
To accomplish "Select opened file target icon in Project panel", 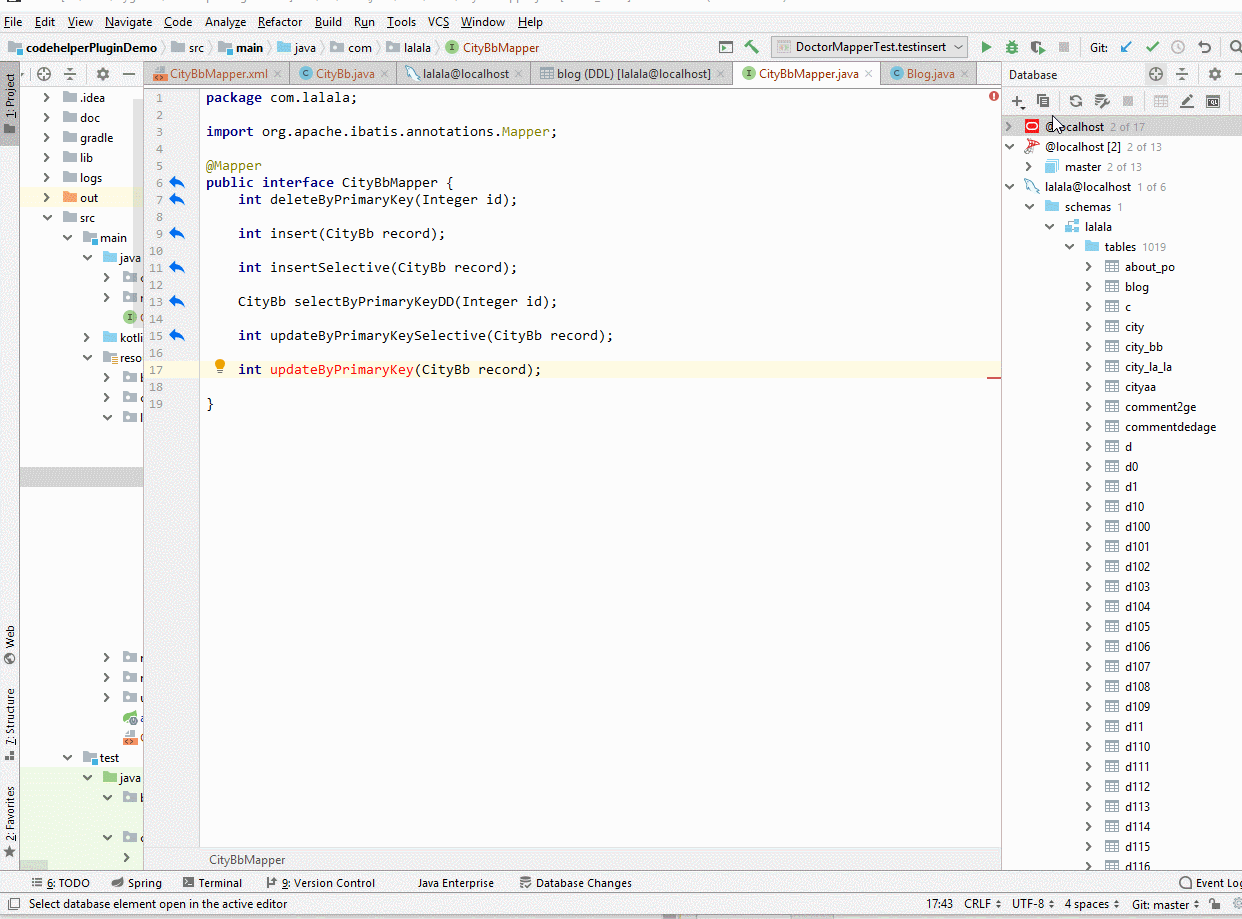I will (44, 74).
